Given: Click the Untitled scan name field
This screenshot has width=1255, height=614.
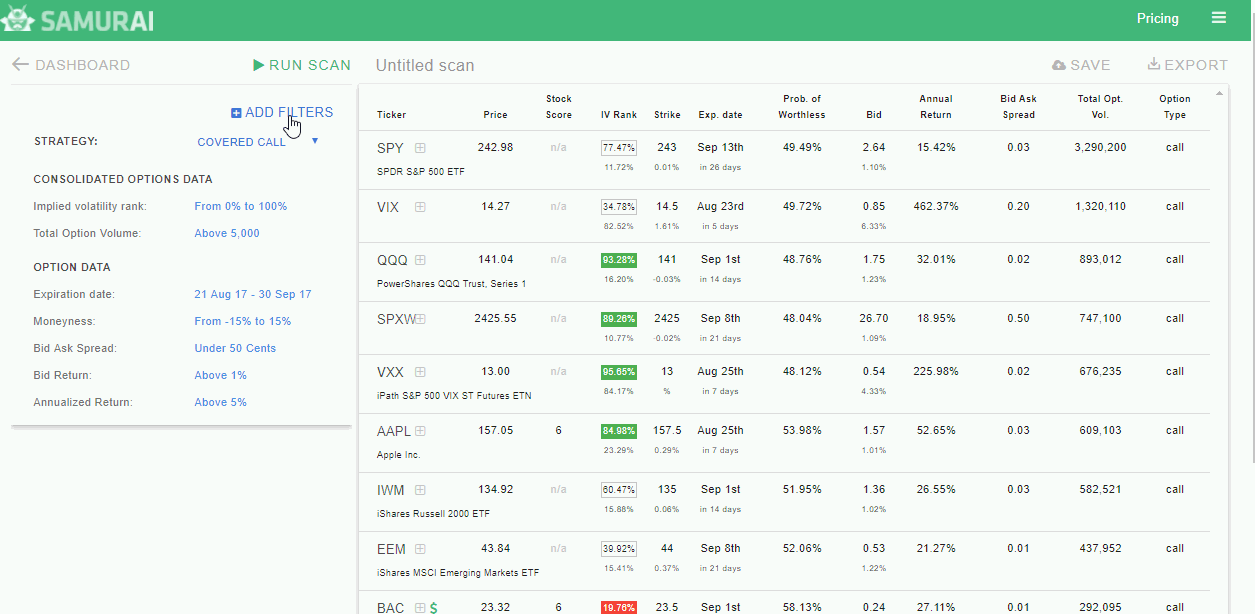Looking at the screenshot, I should (x=425, y=66).
